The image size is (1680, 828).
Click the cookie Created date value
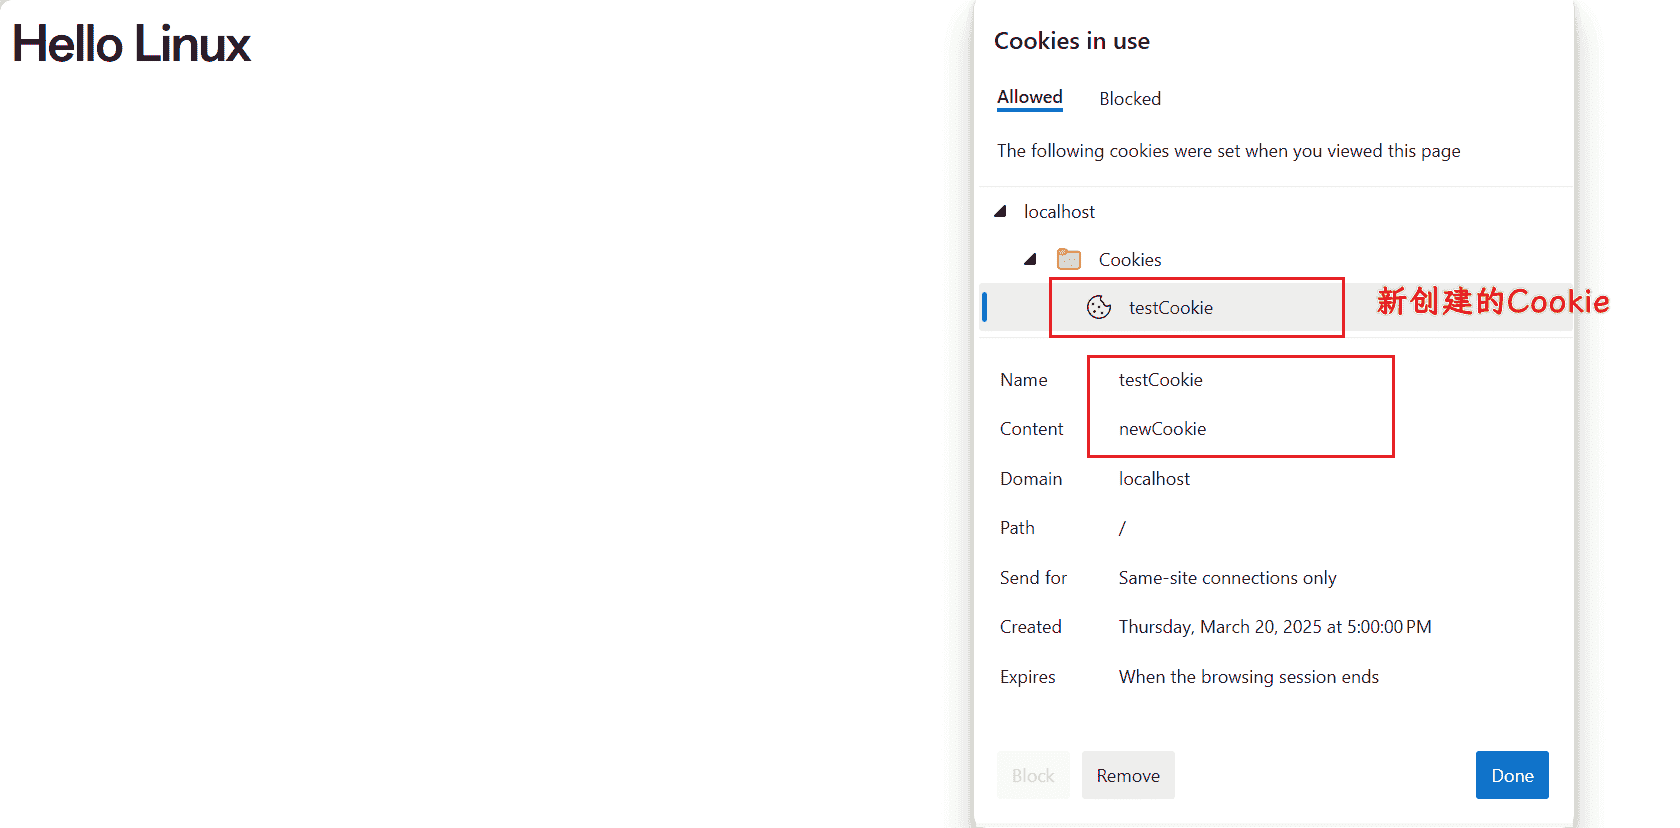[x=1275, y=626]
